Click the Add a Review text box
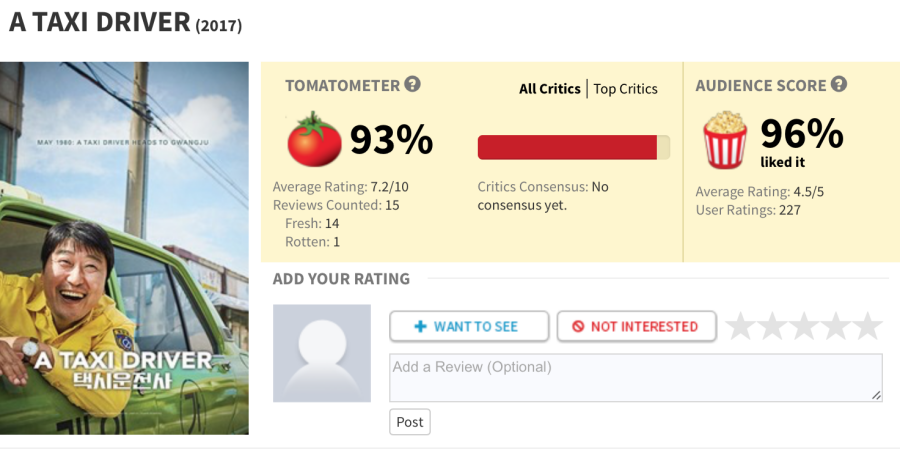Viewport: 900px width, 450px height. click(x=636, y=378)
